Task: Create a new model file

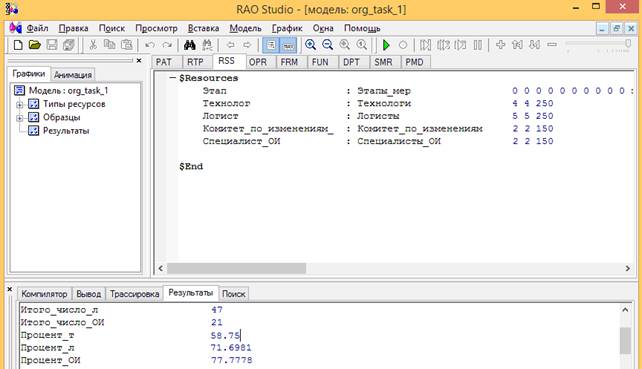Action: (x=18, y=45)
